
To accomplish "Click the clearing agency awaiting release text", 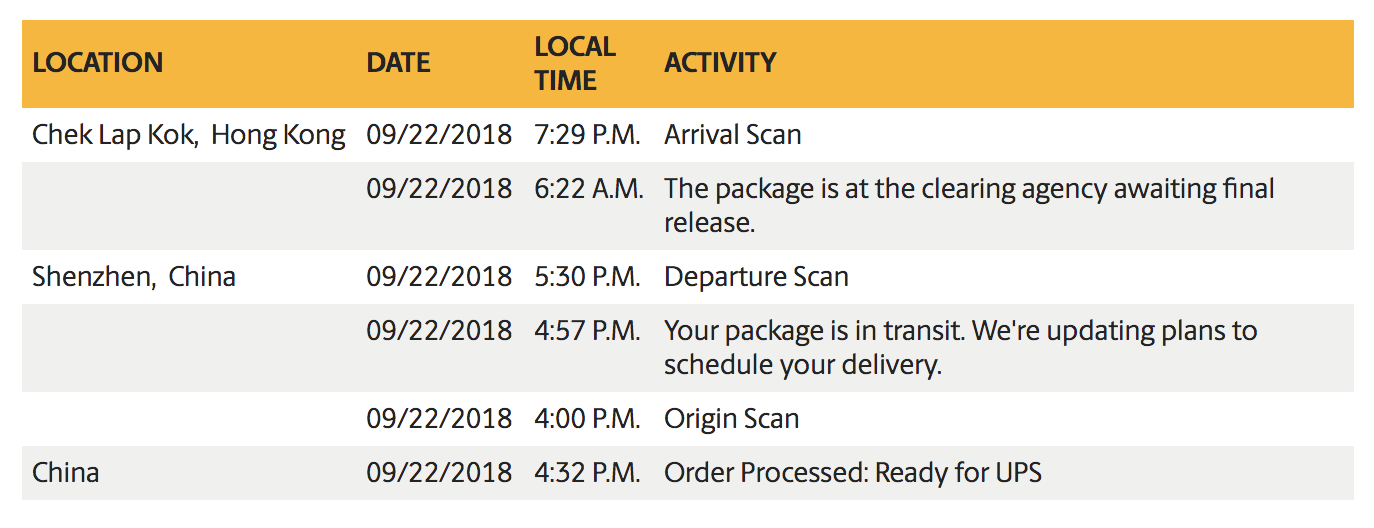I will (969, 205).
